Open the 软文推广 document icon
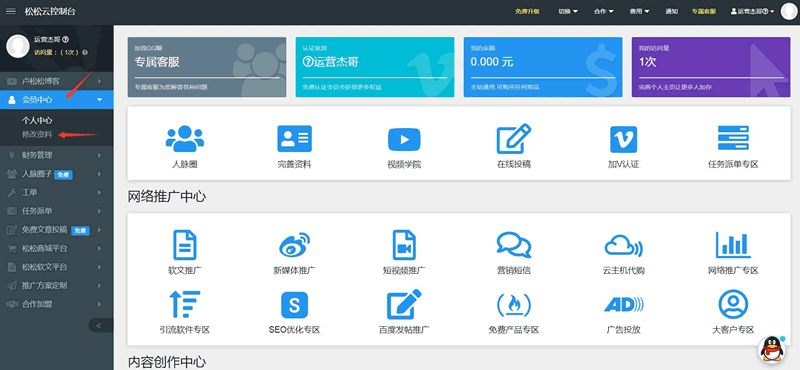800x370 pixels. point(185,245)
